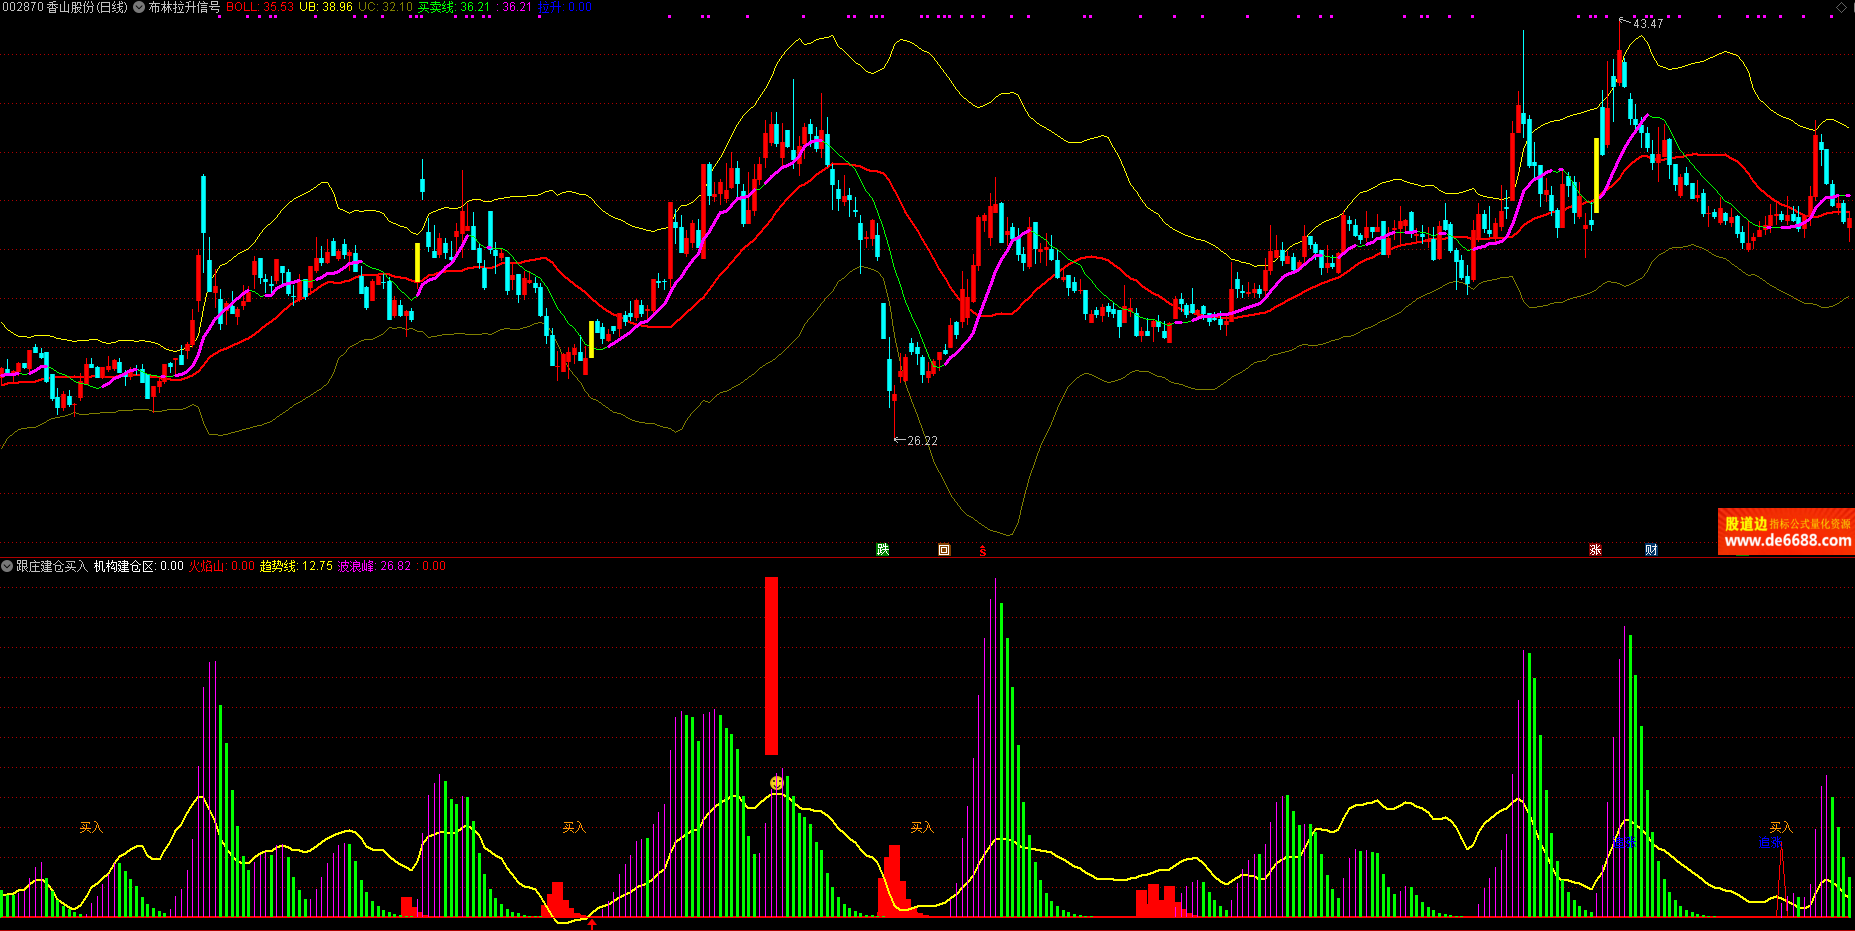
Task: Expand the 跟庄建仓买入 indicator dropdown
Action: pyautogui.click(x=7, y=566)
